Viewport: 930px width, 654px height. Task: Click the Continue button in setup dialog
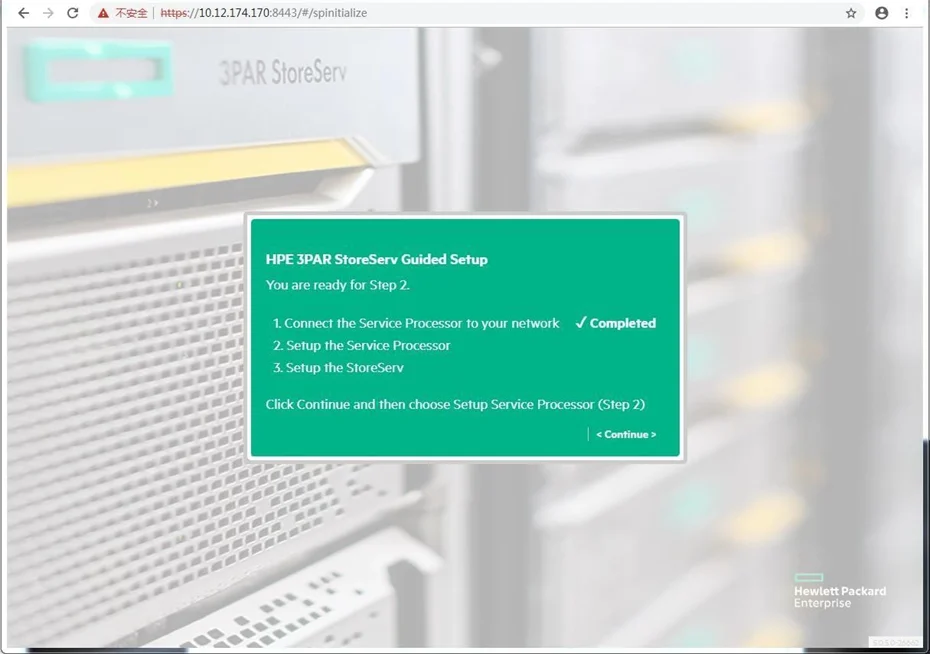point(626,434)
